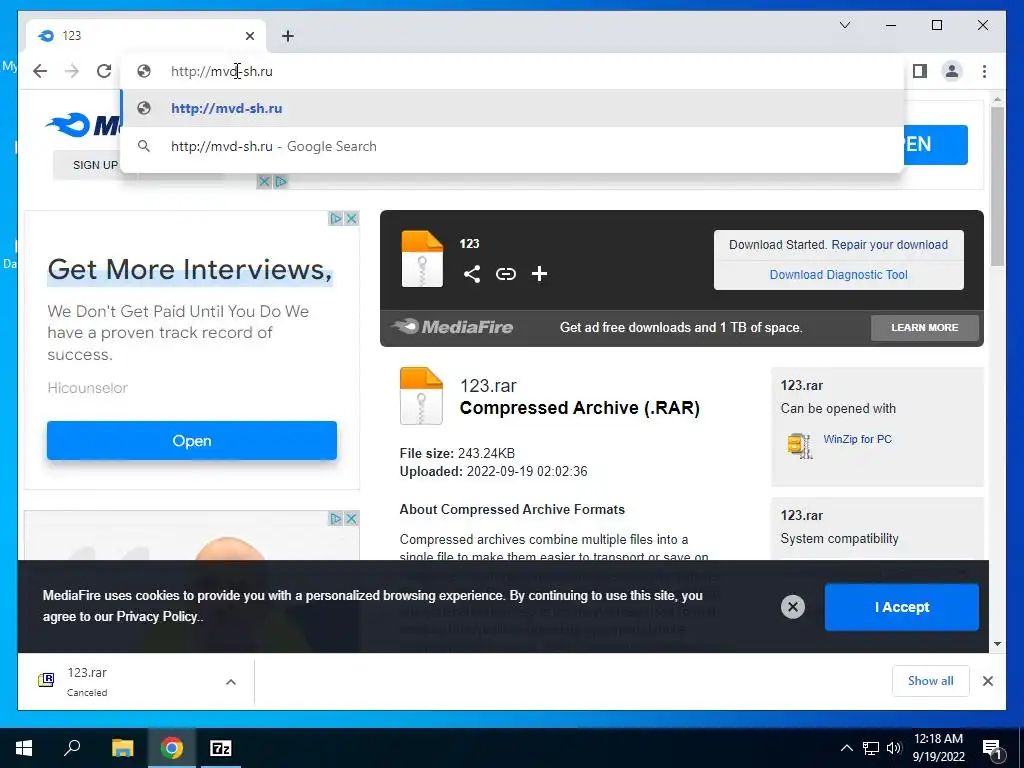Click the plus icon next to the link icon
Image resolution: width=1024 pixels, height=768 pixels.
click(x=539, y=274)
